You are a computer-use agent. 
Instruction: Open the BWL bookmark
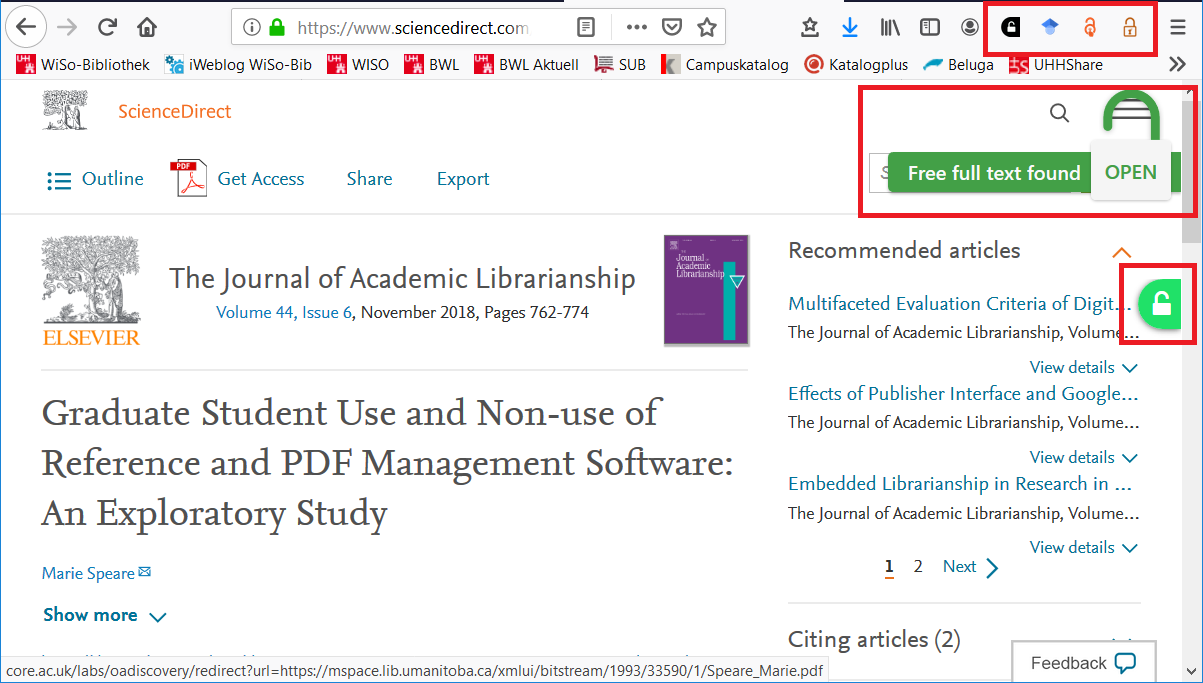432,65
